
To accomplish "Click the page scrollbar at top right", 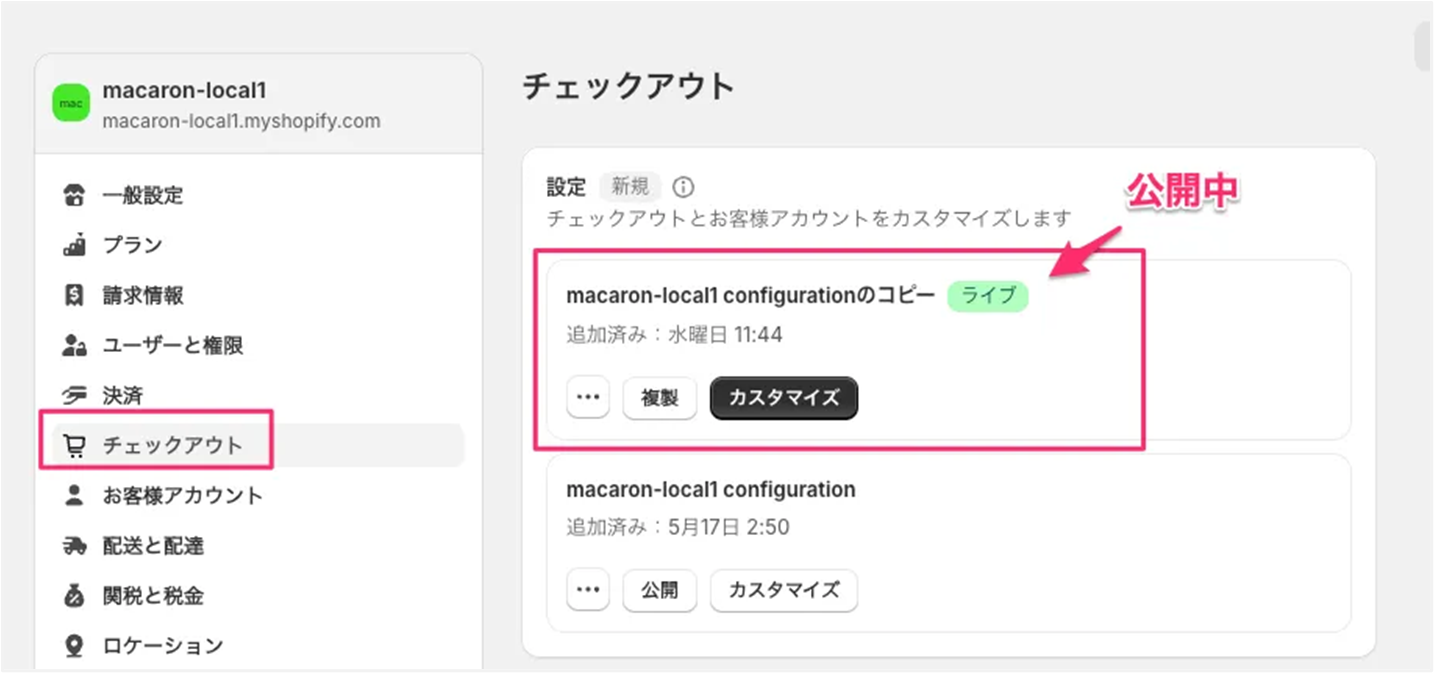I will 1423,45.
